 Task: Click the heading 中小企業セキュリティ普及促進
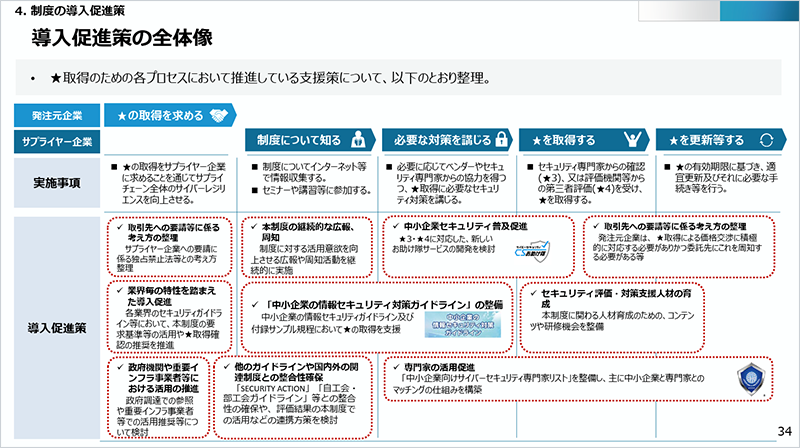point(465,226)
